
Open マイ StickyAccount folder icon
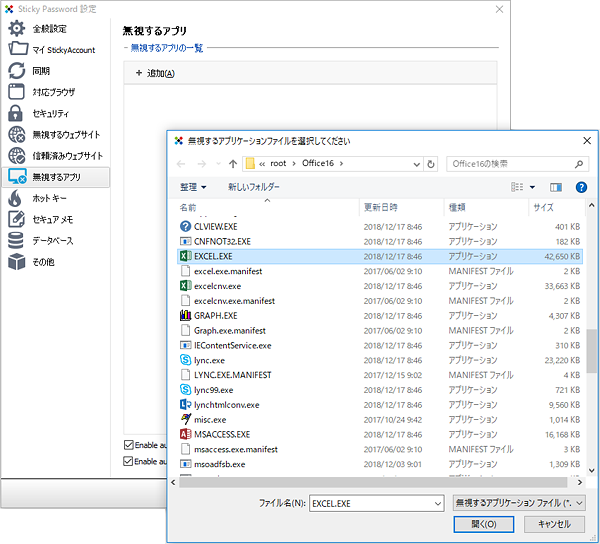point(18,49)
